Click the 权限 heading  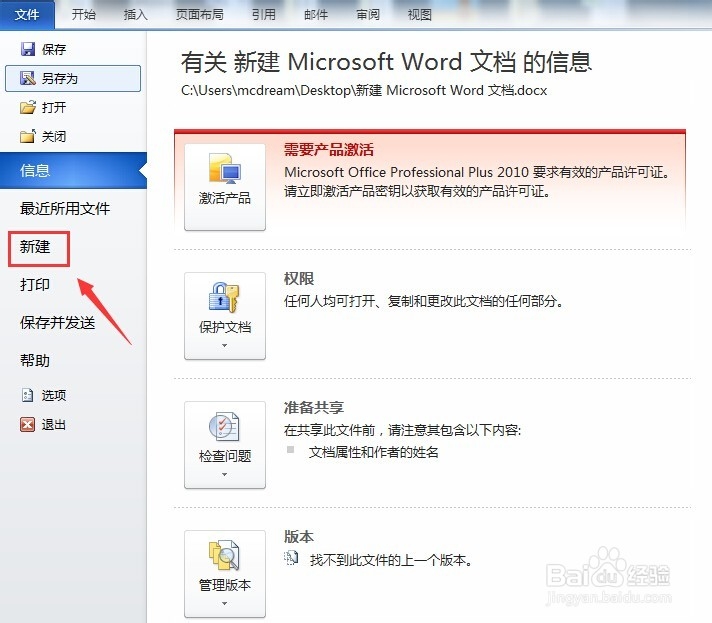pyautogui.click(x=299, y=278)
